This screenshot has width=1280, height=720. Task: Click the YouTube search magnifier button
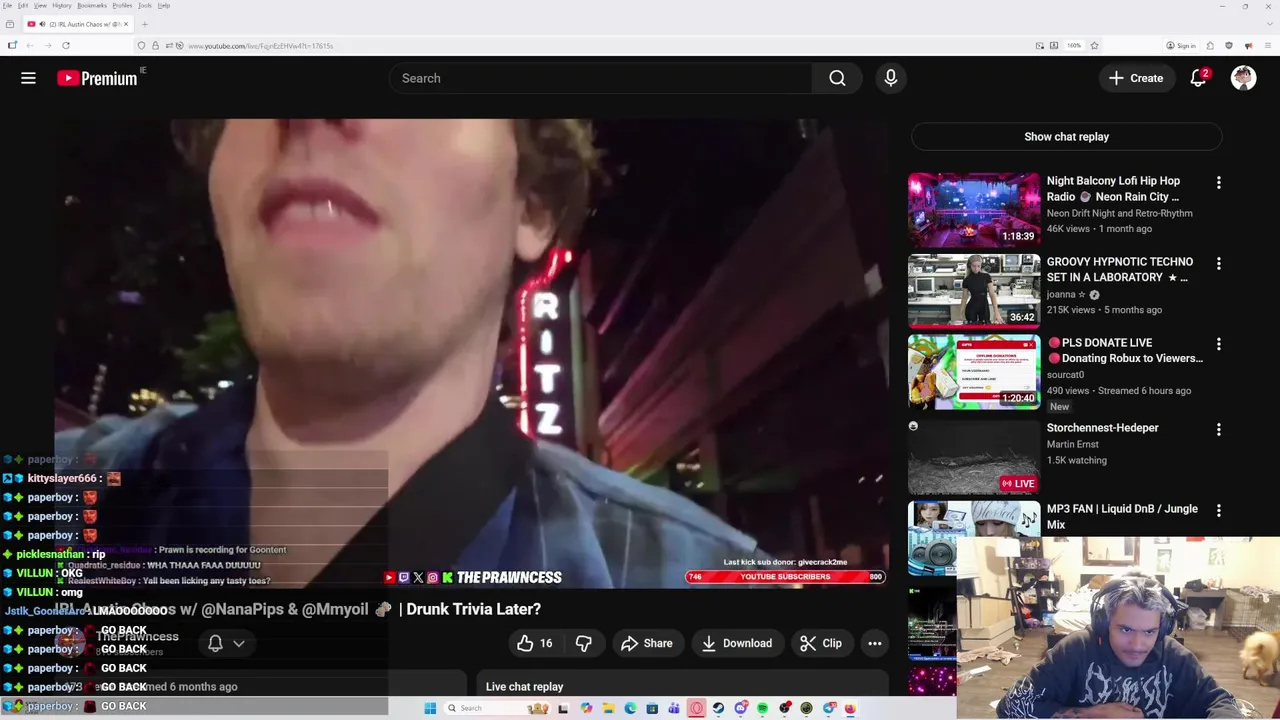pos(837,78)
